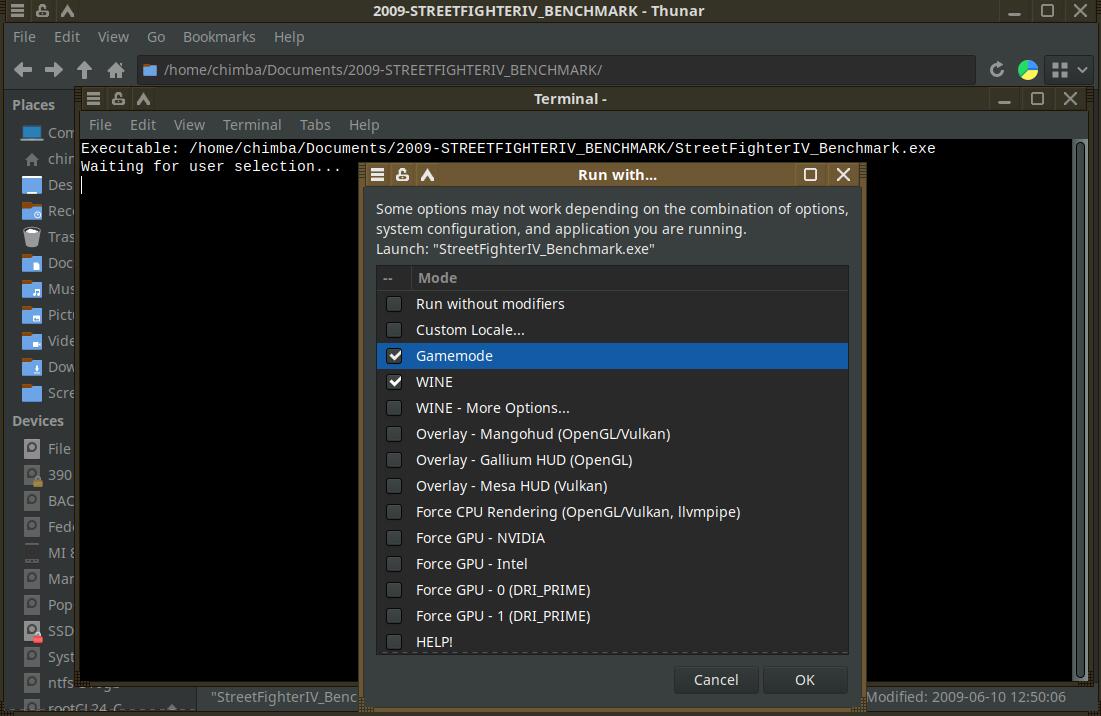Open Videos folder in Thunar sidebar

click(46, 340)
